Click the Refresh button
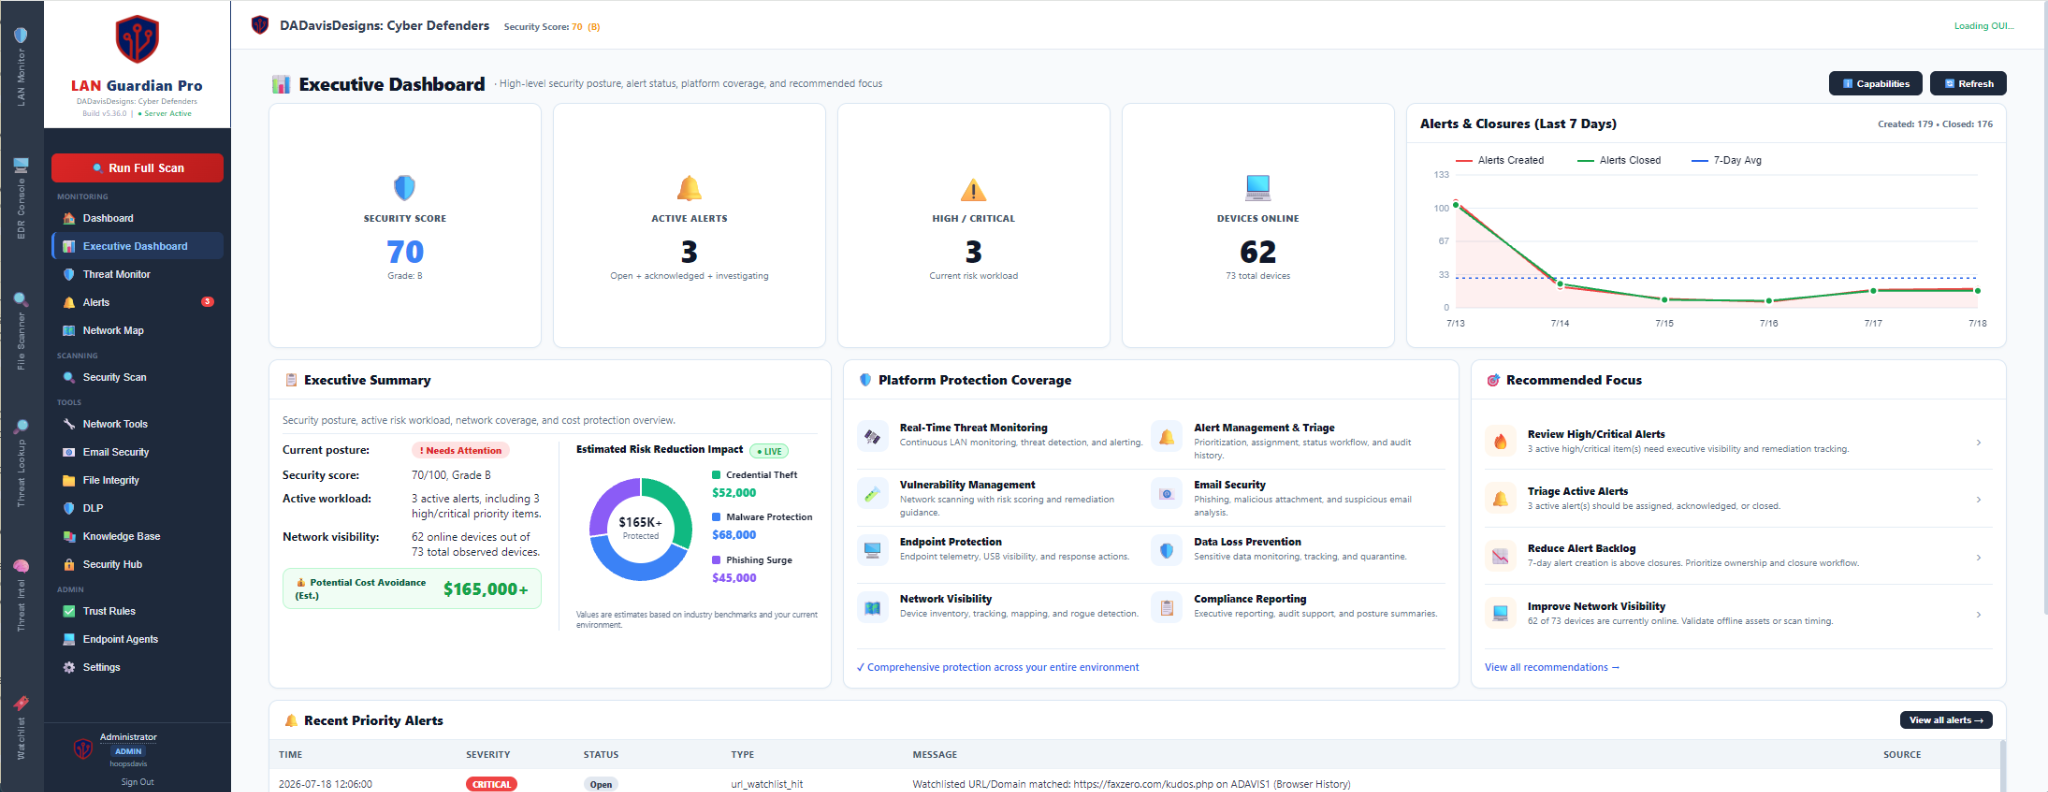Screen dimensions: 2048x792 (1968, 84)
